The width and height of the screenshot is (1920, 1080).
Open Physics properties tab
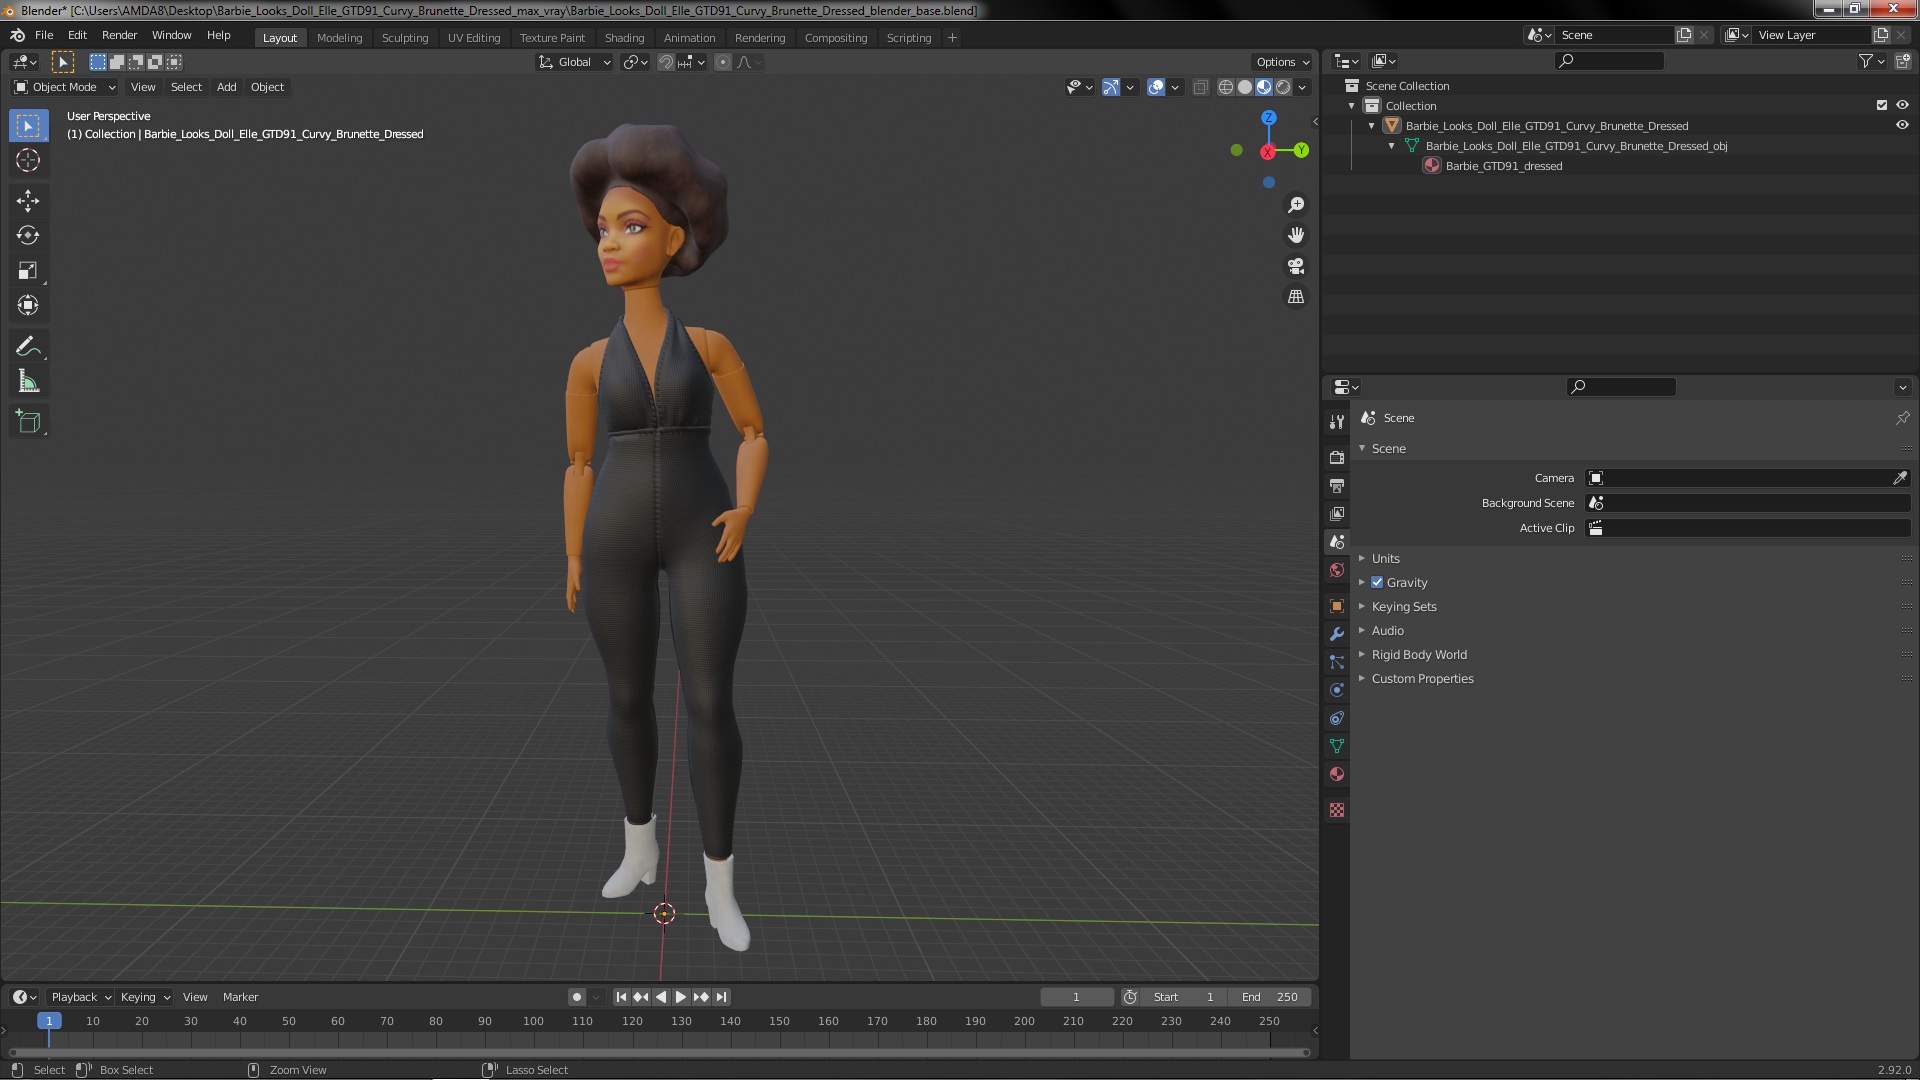click(x=1337, y=690)
